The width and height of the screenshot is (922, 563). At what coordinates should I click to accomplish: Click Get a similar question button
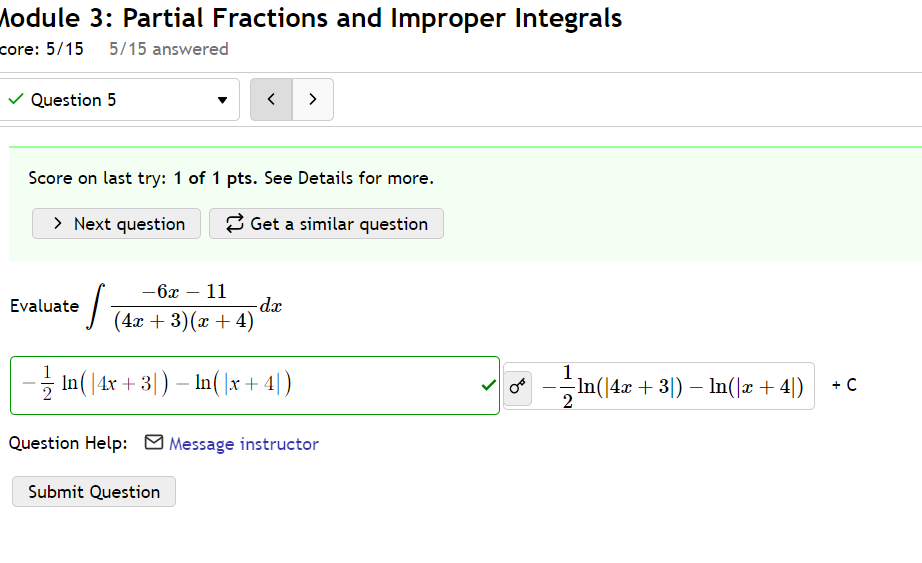pos(326,224)
